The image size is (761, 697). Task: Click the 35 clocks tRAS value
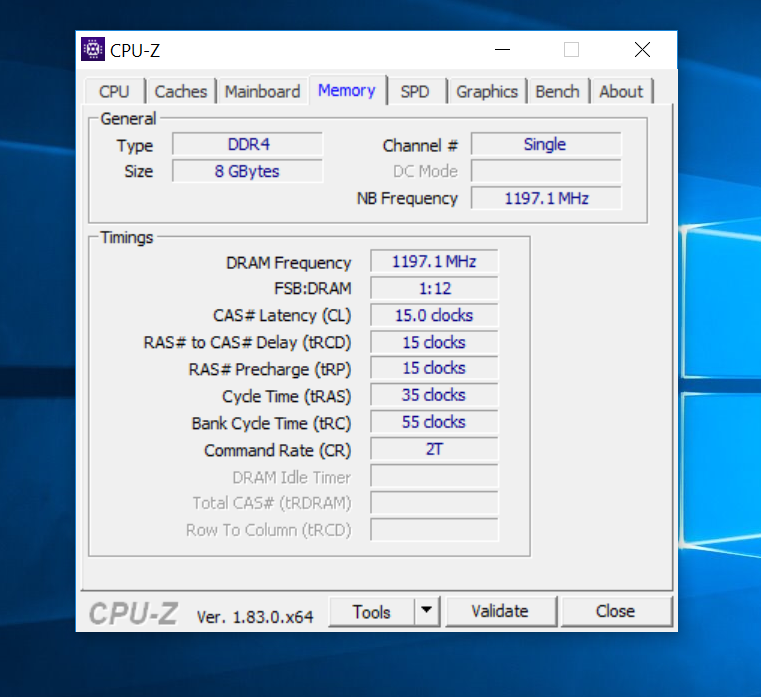coord(434,395)
